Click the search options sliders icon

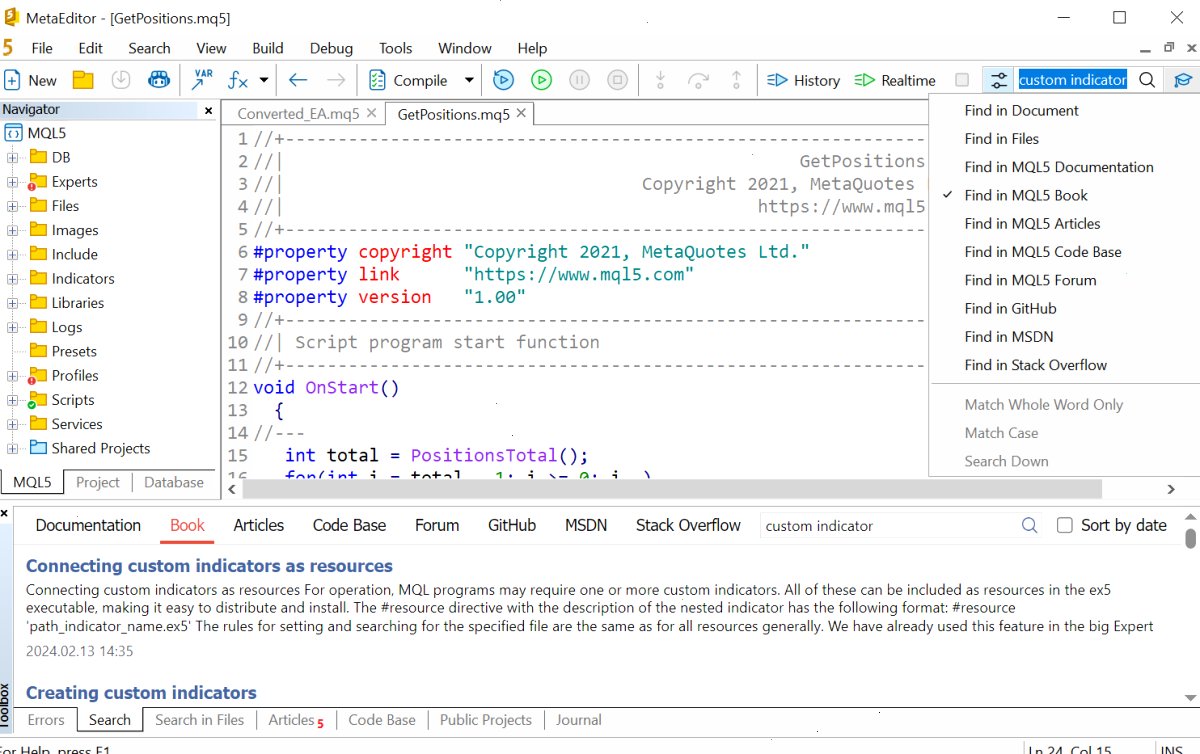tap(998, 80)
